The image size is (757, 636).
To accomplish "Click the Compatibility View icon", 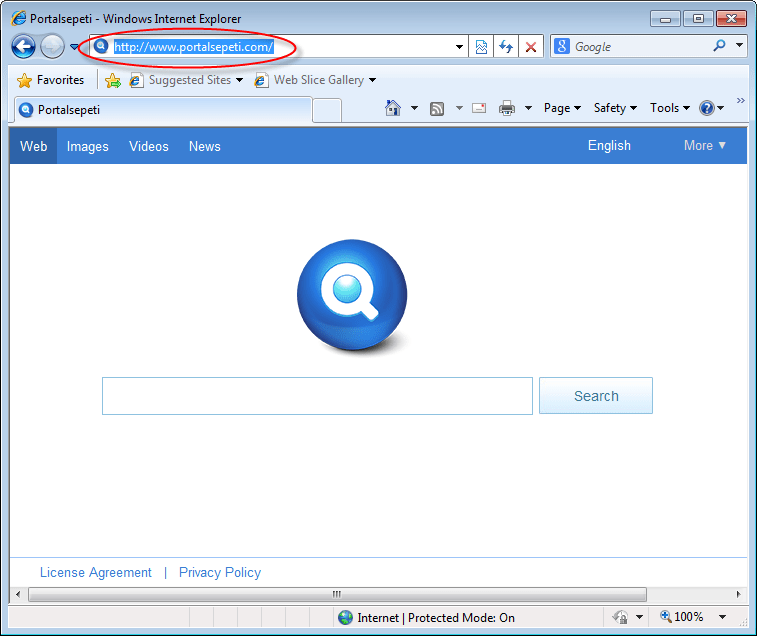I will tap(481, 47).
